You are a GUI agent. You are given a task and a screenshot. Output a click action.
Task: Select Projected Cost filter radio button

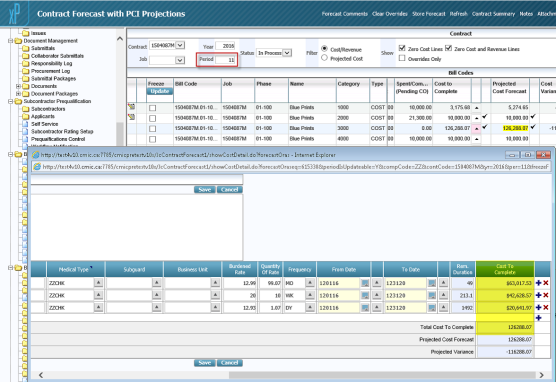point(324,57)
